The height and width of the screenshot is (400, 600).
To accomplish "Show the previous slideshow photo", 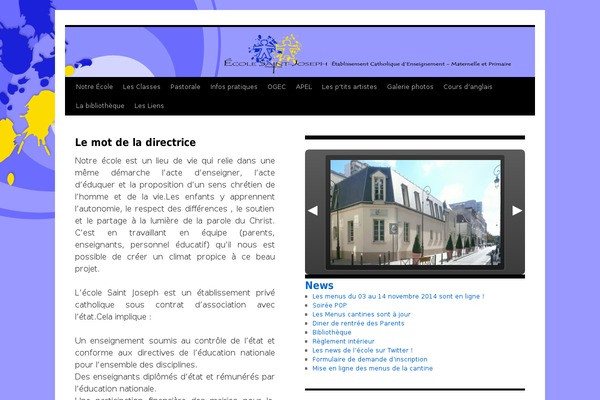I will [313, 211].
